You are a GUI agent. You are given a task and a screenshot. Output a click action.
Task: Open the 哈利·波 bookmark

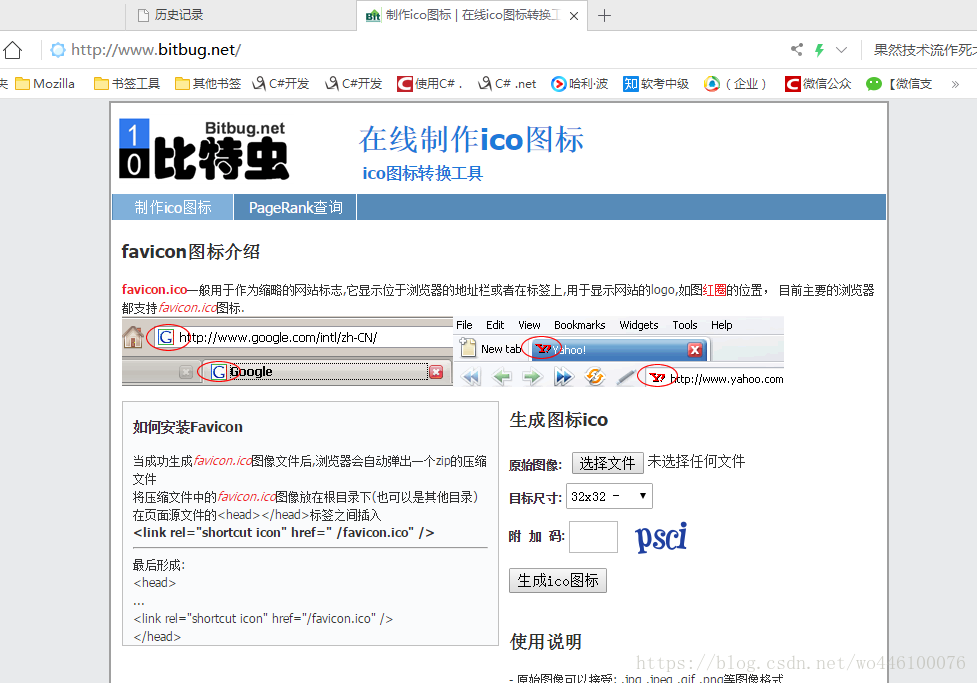(579, 84)
